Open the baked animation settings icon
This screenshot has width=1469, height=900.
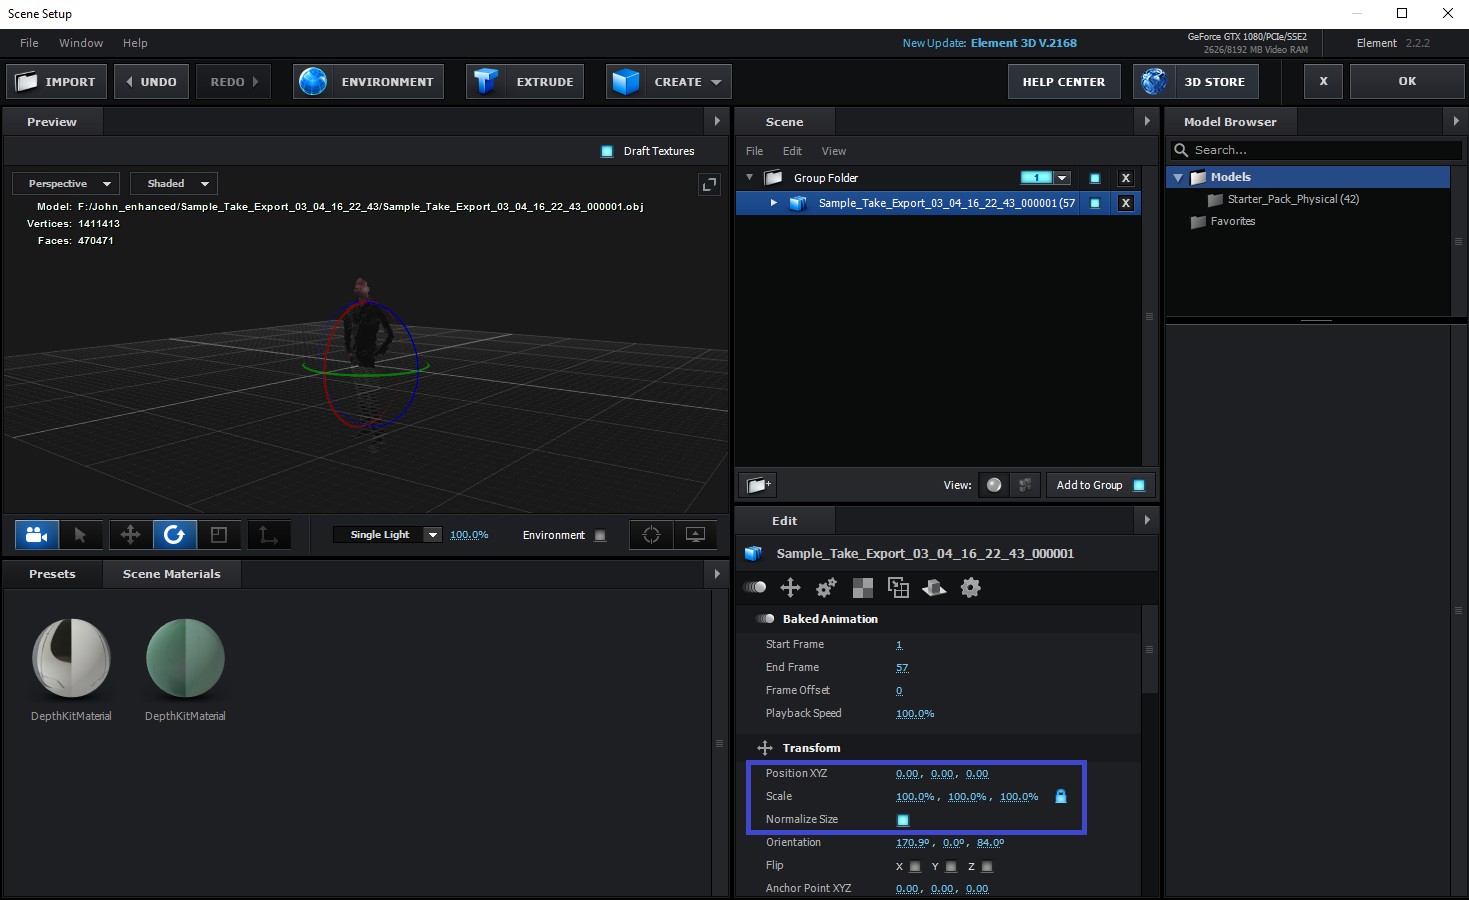tap(755, 588)
